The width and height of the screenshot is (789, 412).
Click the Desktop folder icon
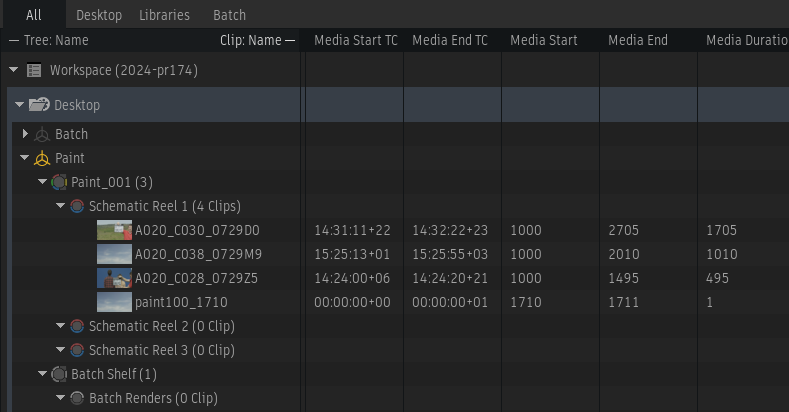pos(39,105)
